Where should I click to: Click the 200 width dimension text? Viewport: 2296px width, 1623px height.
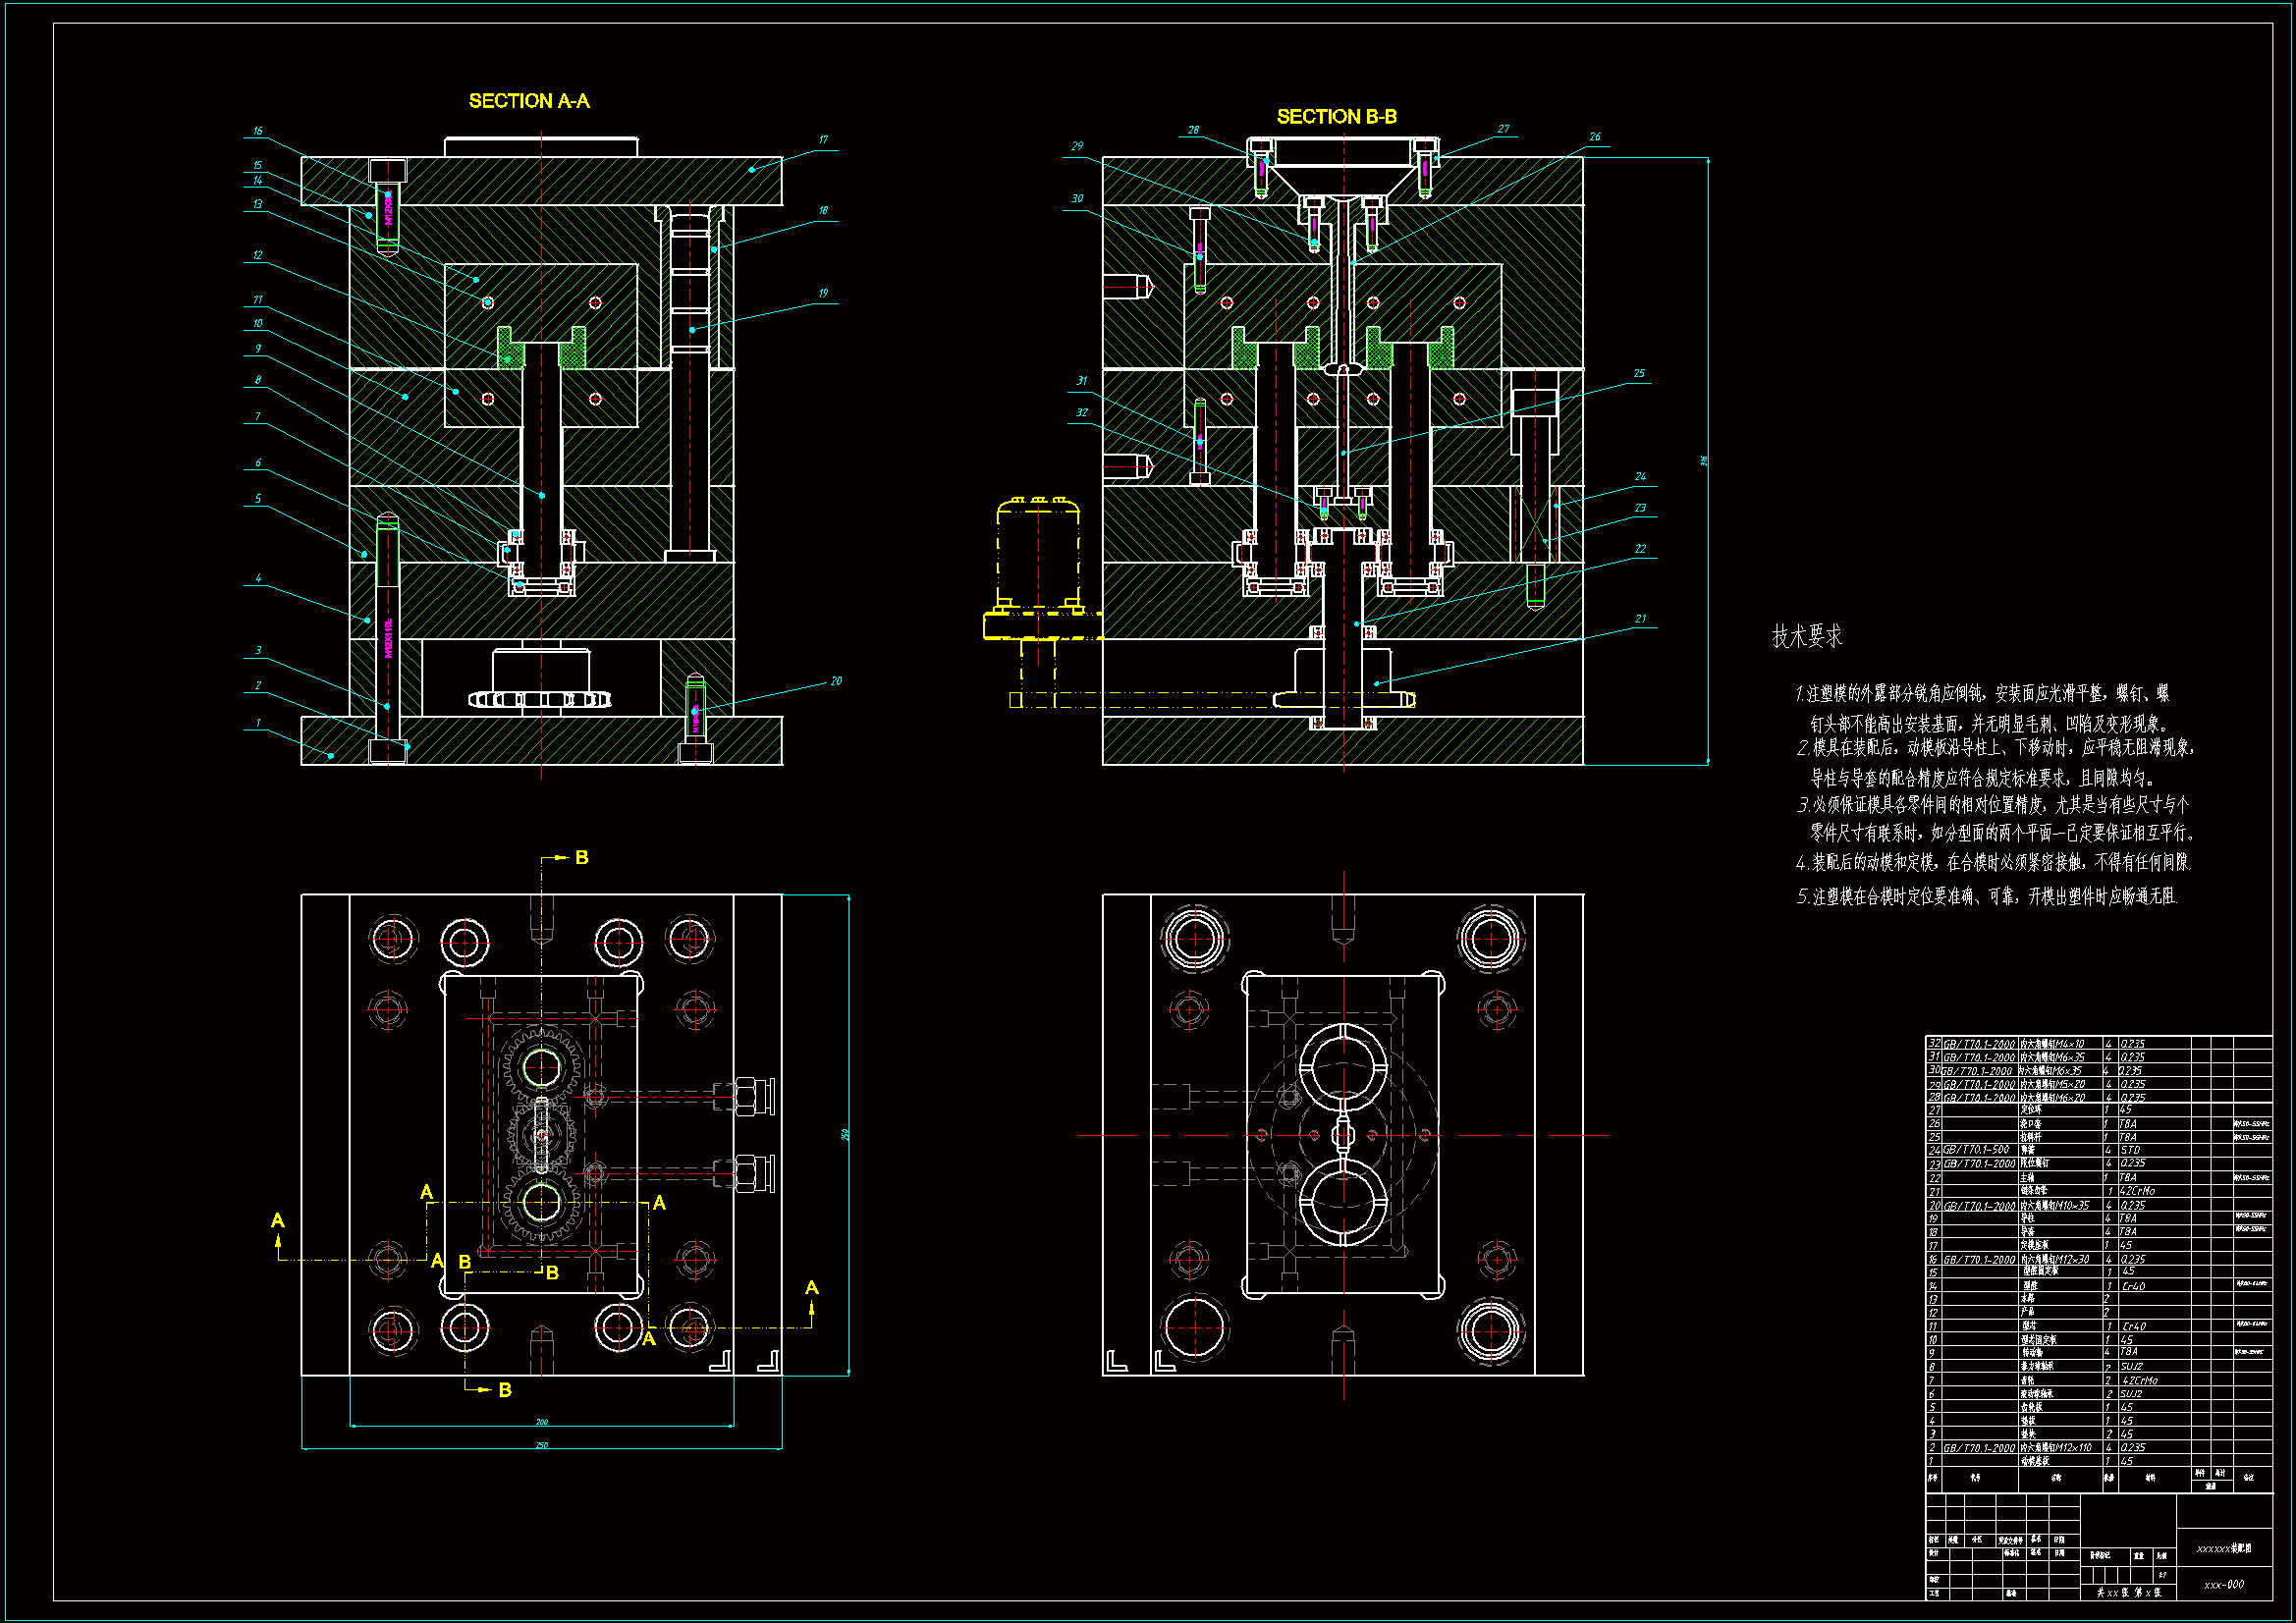541,1421
